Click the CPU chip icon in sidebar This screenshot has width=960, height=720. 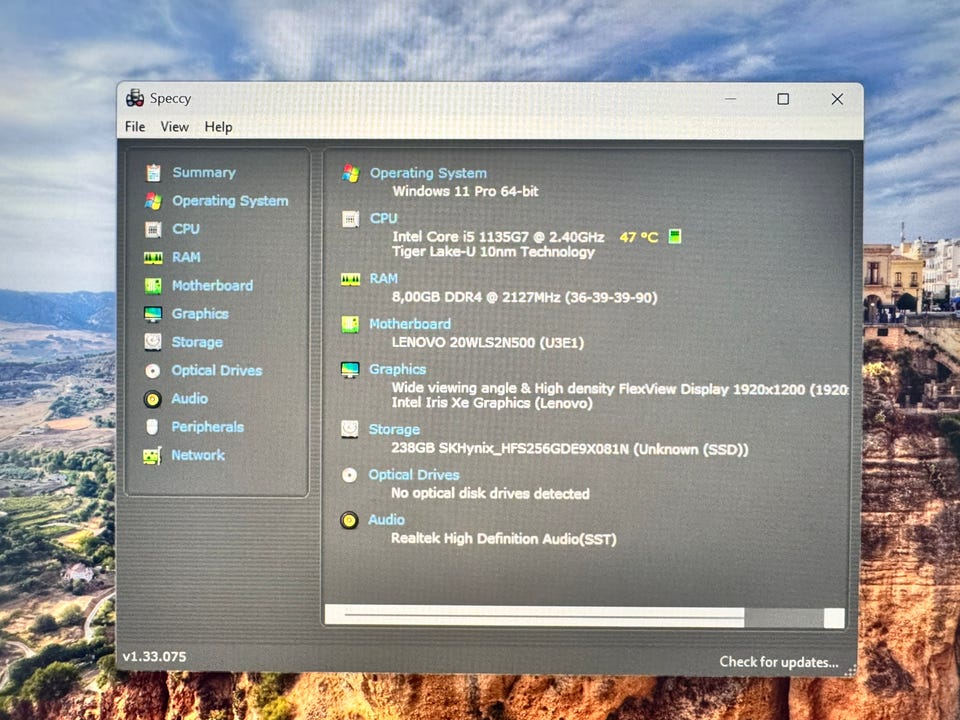click(x=153, y=229)
